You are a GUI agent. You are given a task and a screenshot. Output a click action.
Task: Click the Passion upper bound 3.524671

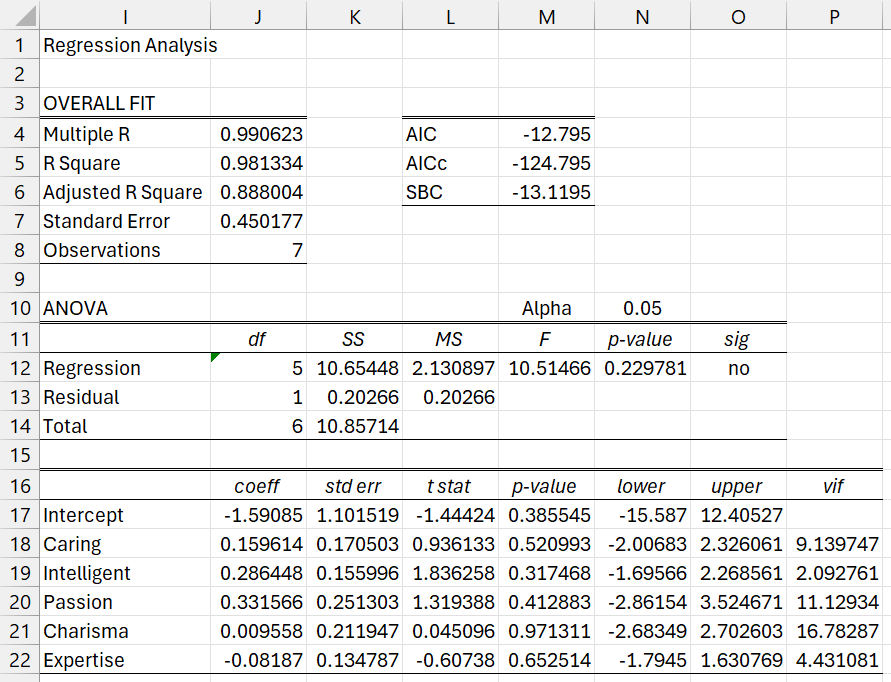click(x=738, y=602)
